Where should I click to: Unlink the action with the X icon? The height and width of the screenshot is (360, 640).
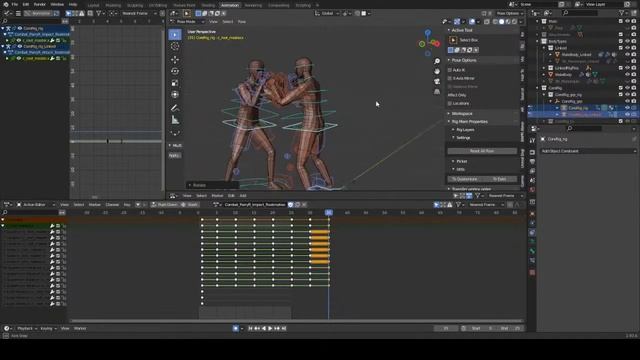point(304,204)
